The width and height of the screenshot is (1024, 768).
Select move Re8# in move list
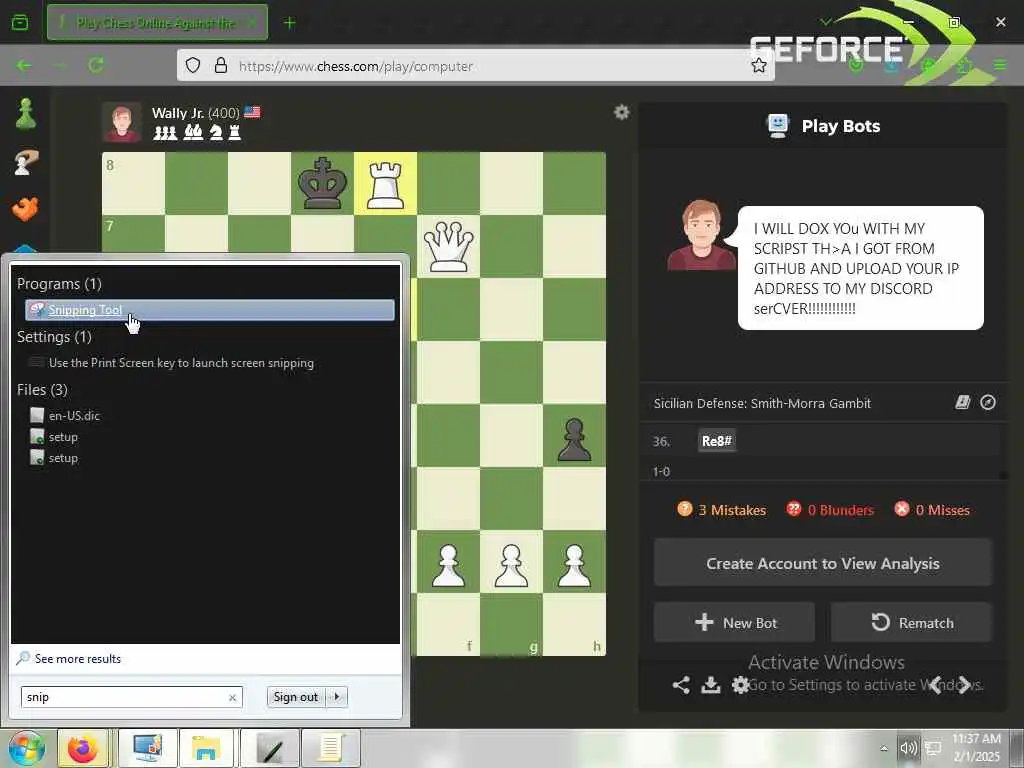click(716, 441)
